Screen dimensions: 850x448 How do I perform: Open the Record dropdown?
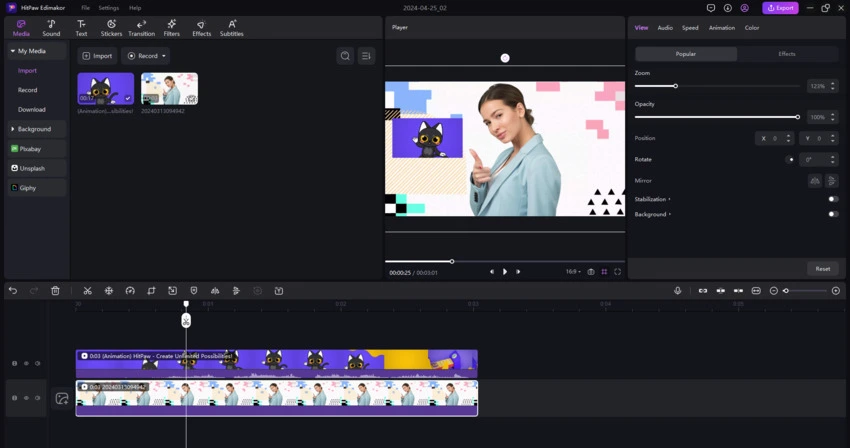[147, 56]
